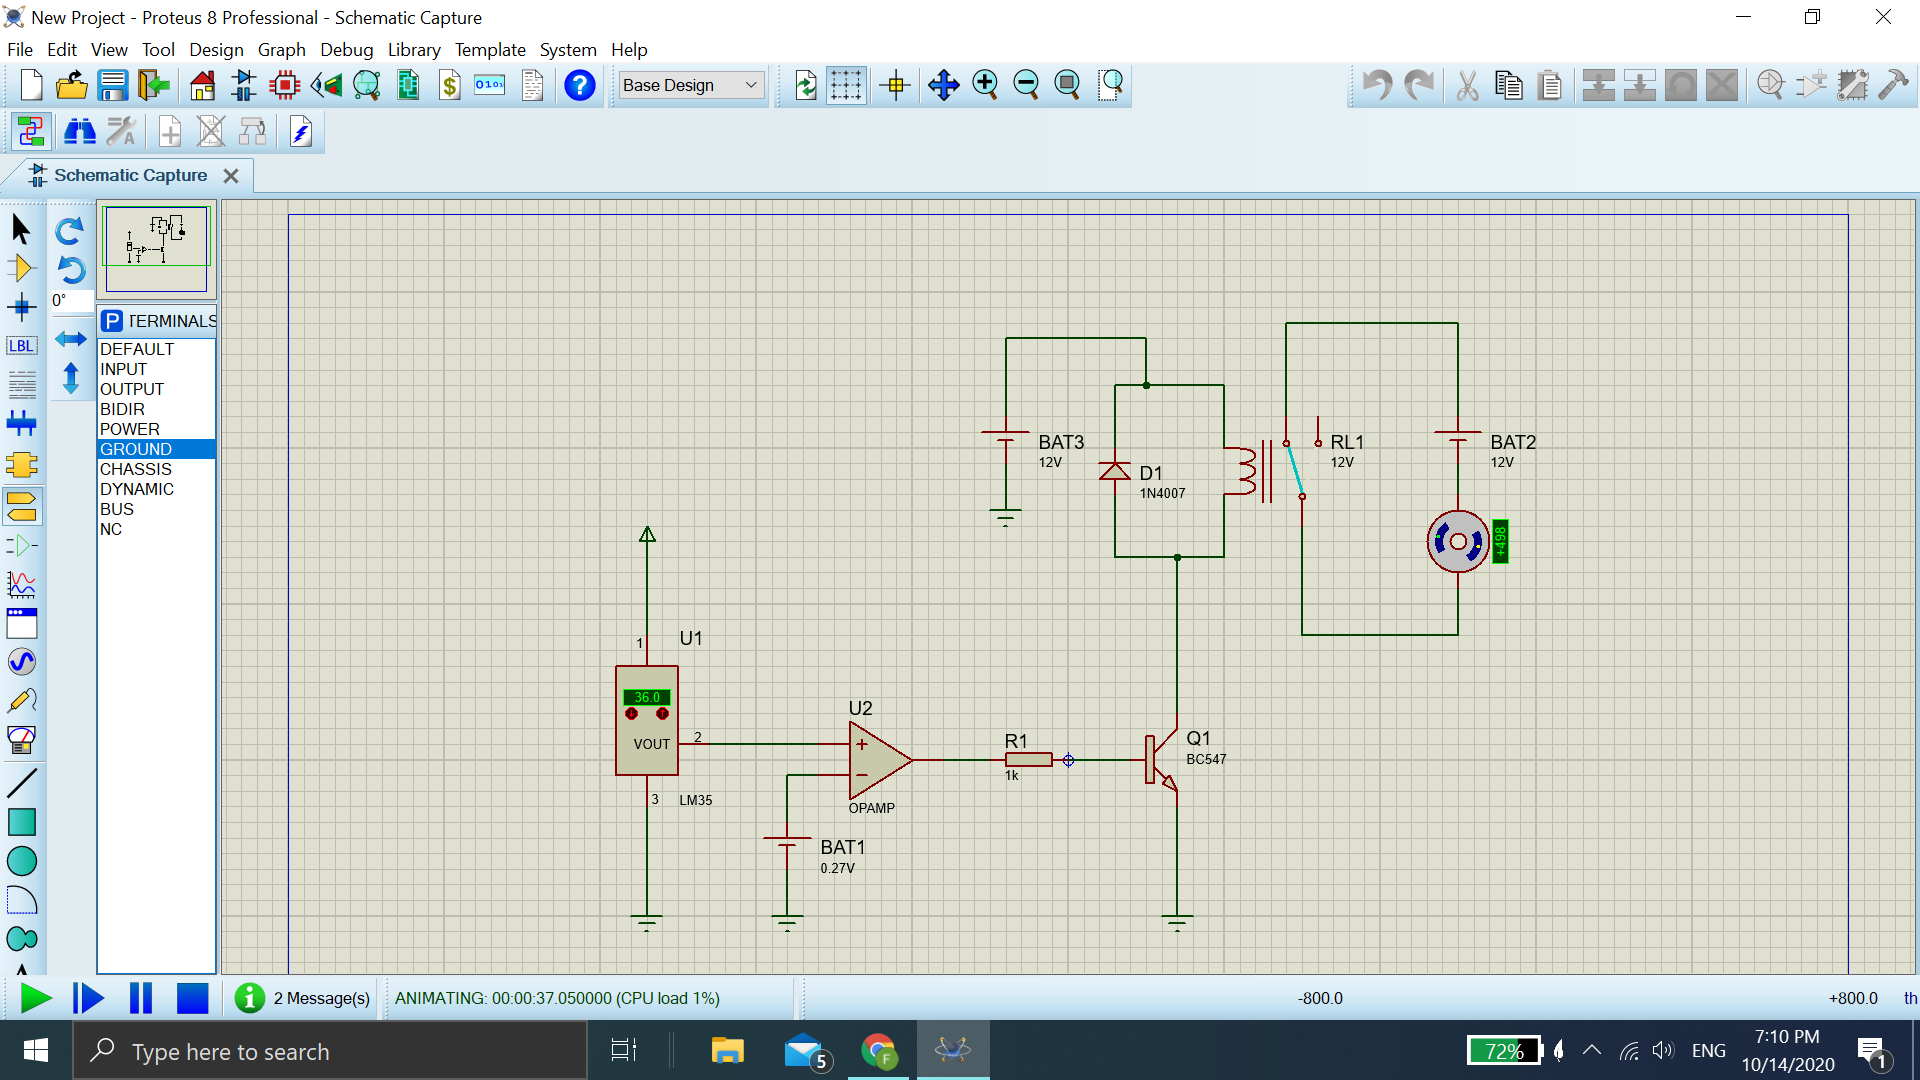This screenshot has height=1080, width=1920.
Task: Open Bill of Materials dollar icon
Action: 449,85
